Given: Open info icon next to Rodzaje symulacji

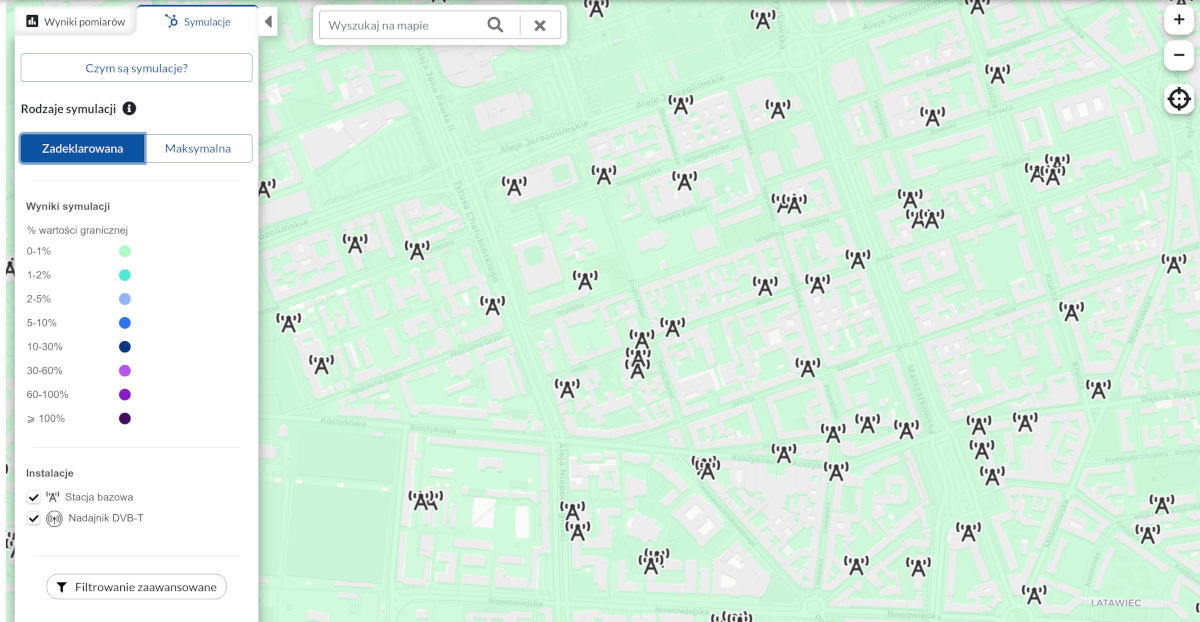Looking at the screenshot, I should coord(129,108).
